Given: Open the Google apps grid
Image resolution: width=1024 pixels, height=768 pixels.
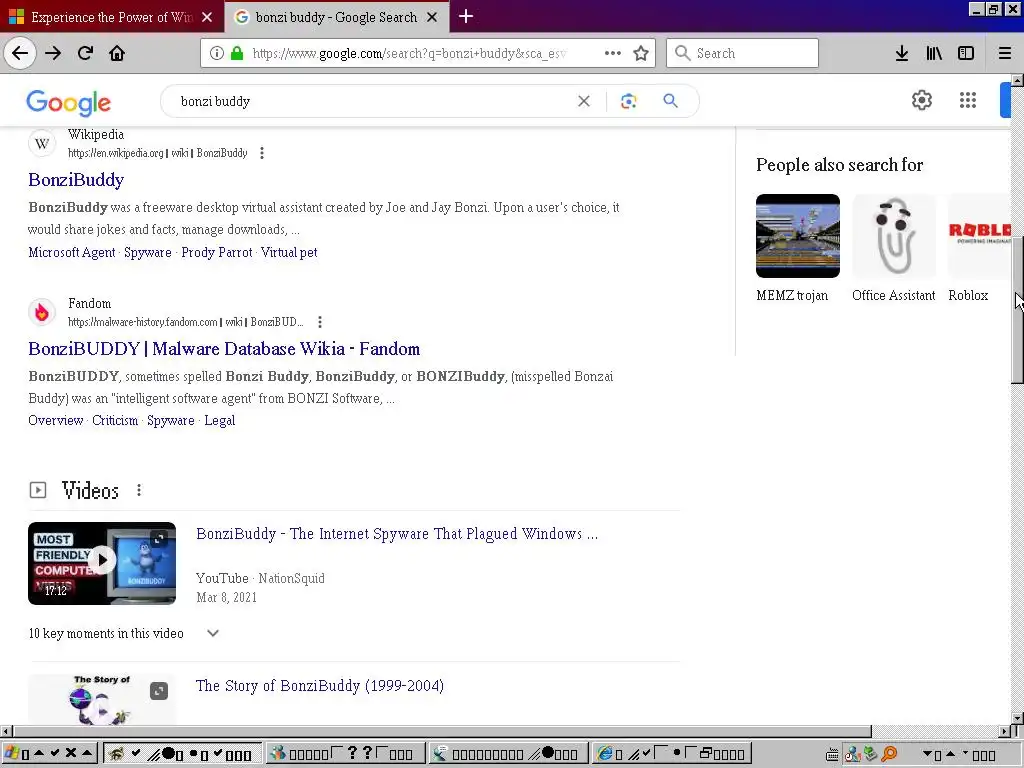Looking at the screenshot, I should (x=968, y=100).
